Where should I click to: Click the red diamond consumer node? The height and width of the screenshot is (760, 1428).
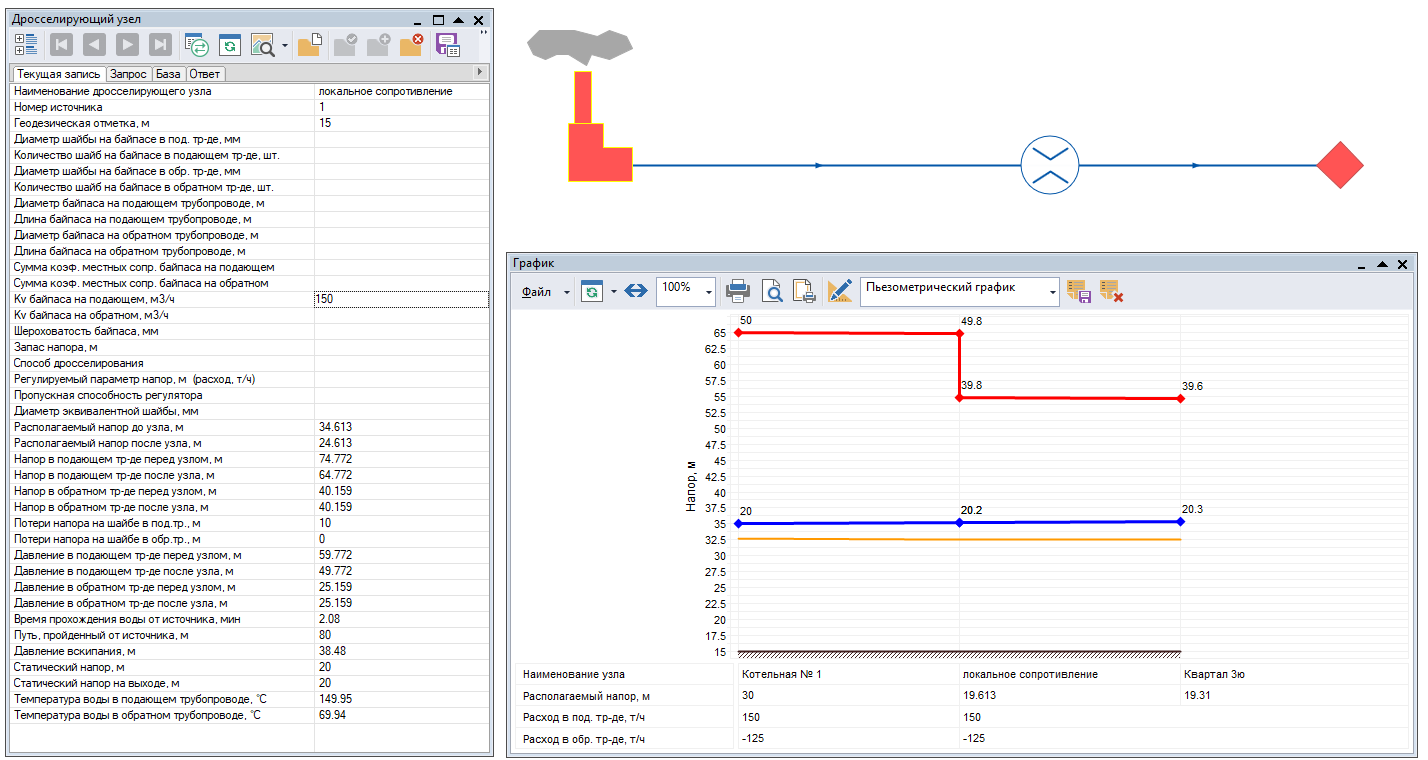[x=1339, y=165]
